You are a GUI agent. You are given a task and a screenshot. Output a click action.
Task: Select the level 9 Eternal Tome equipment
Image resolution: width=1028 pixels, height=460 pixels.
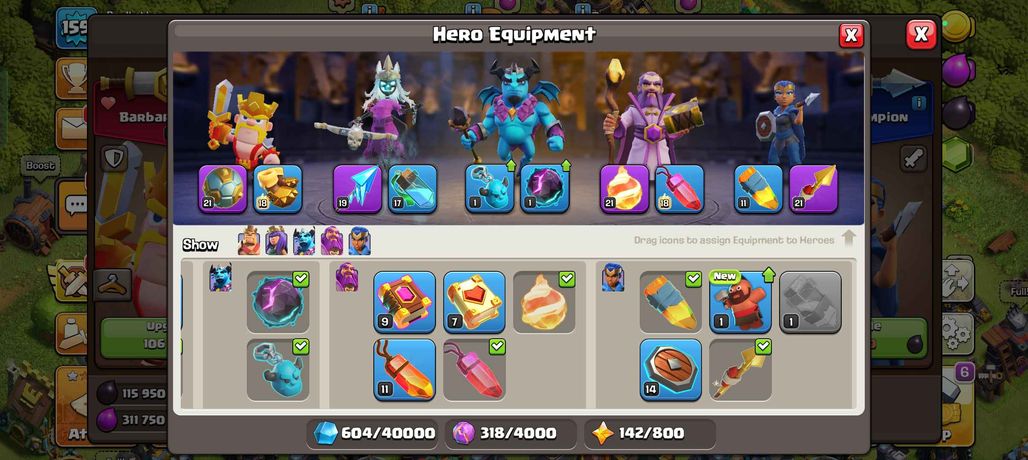(x=405, y=302)
